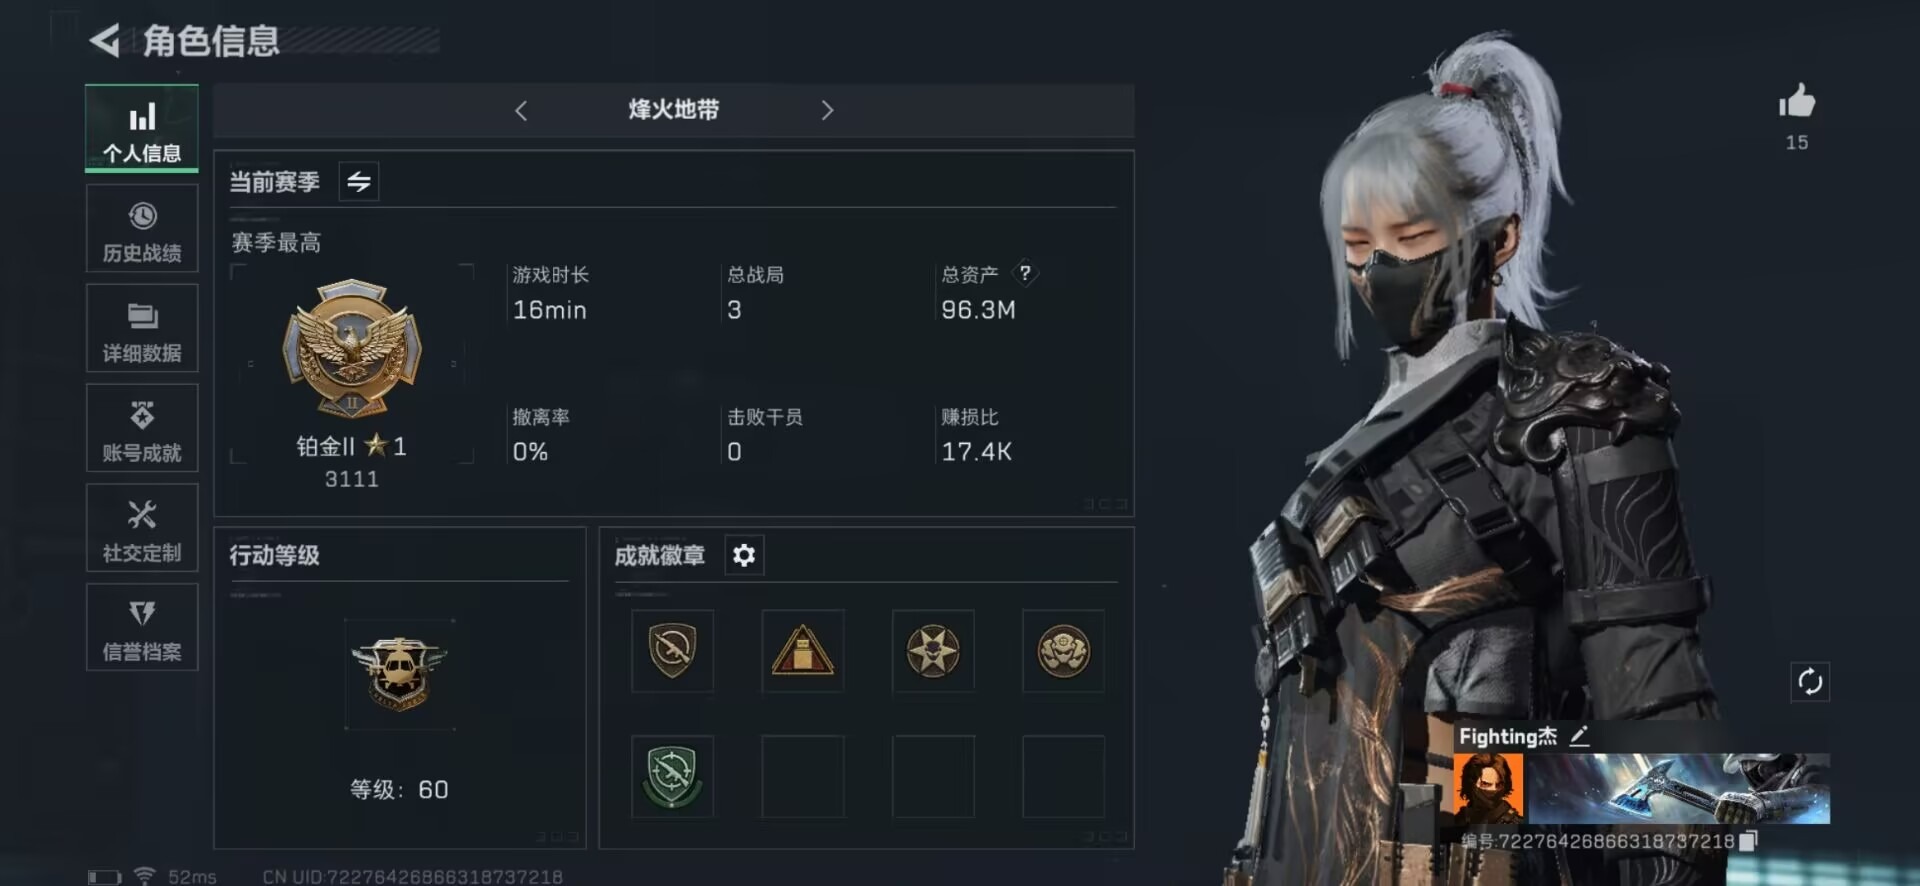Select the 账号成就 achievements sidebar icon
1920x886 pixels.
click(142, 428)
